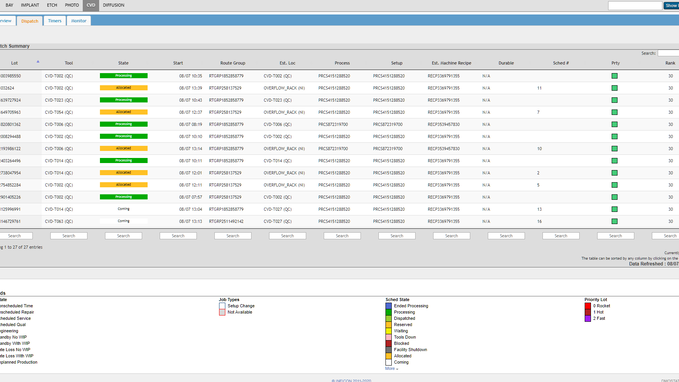Click the Search box under Sched # column
The width and height of the screenshot is (679, 382).
click(561, 236)
